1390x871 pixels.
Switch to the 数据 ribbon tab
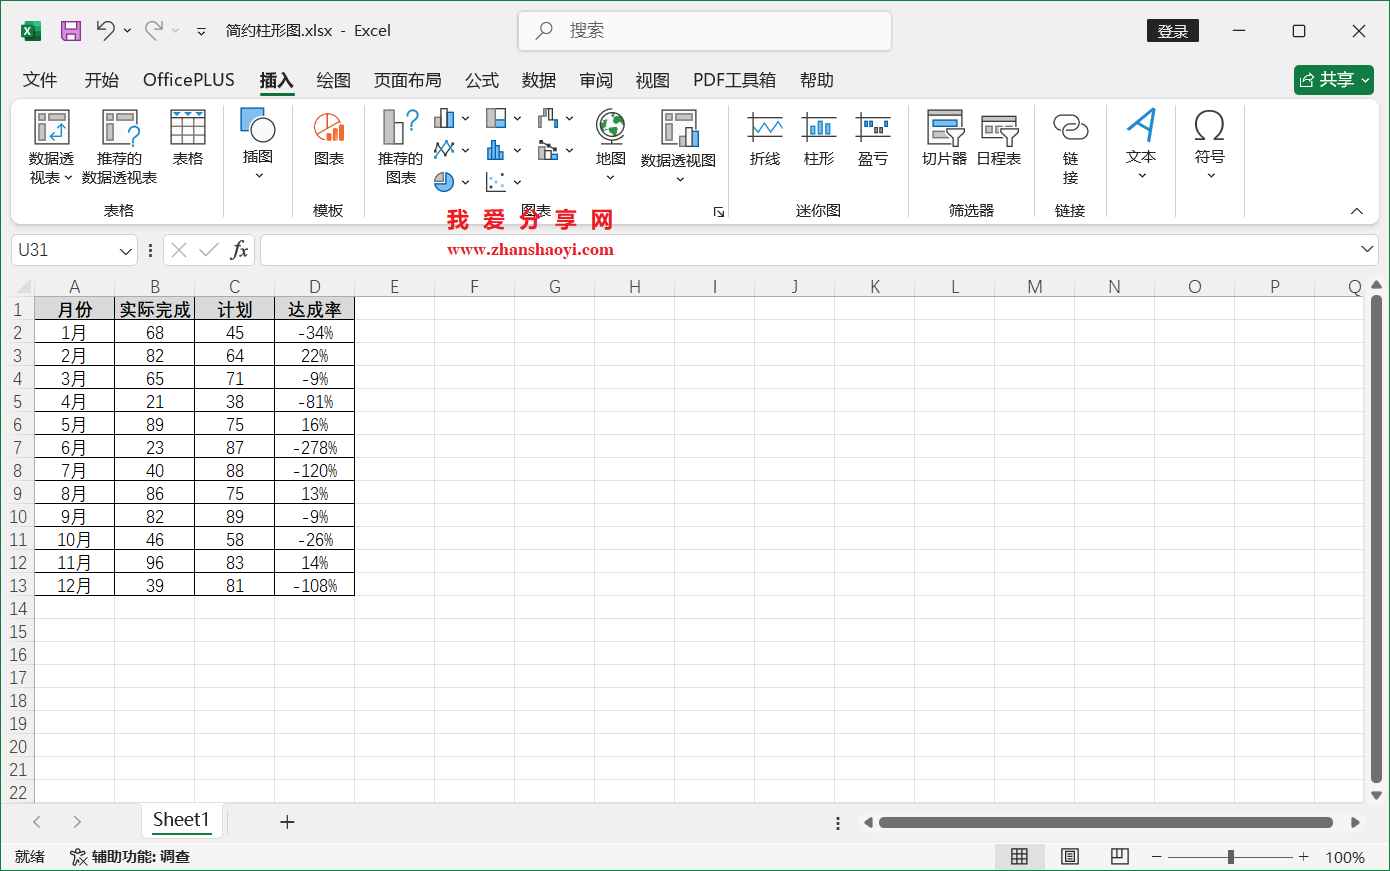pyautogui.click(x=539, y=80)
